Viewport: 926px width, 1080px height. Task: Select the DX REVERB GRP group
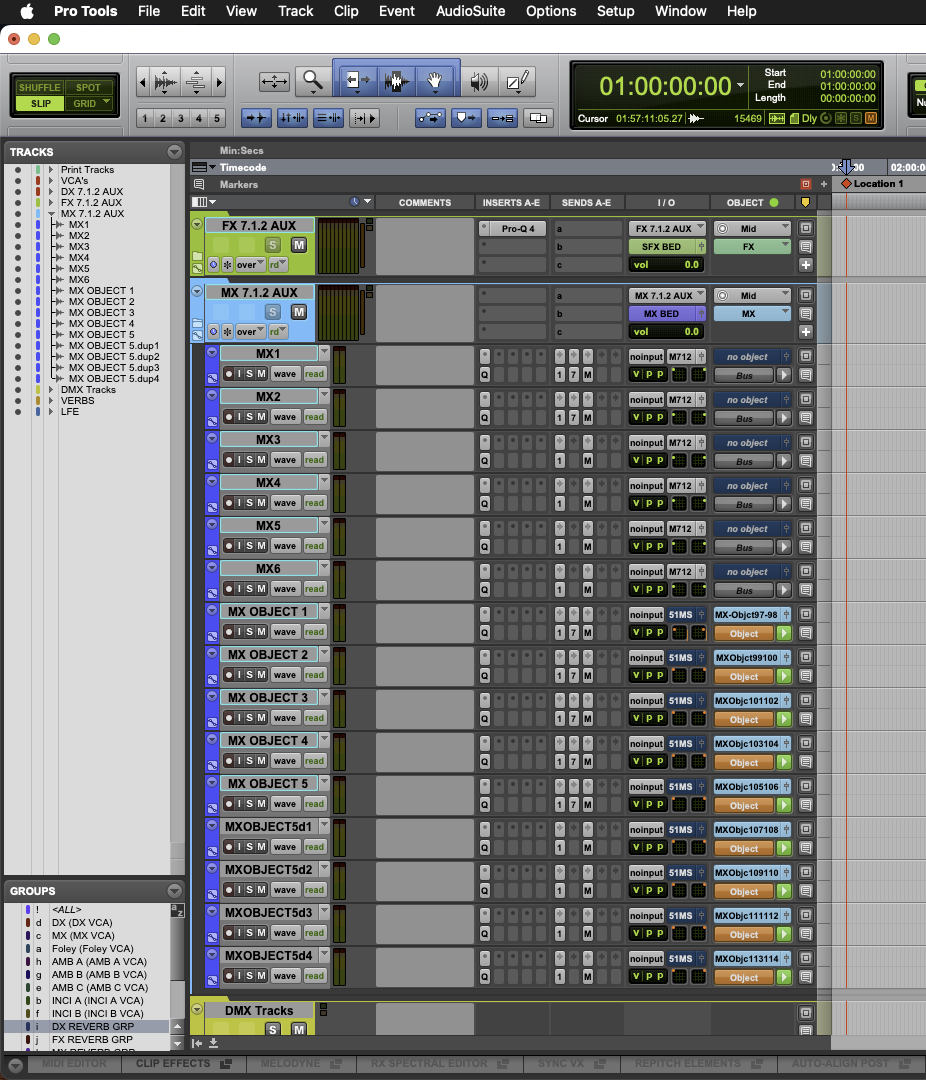93,1026
